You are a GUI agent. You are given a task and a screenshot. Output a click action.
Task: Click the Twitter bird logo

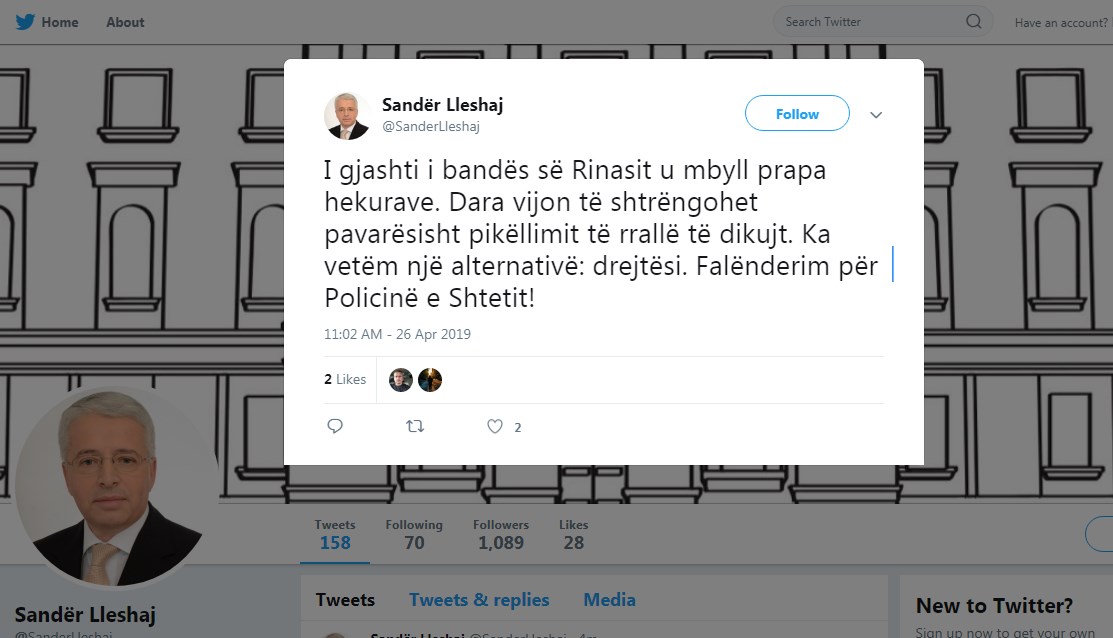[x=25, y=22]
